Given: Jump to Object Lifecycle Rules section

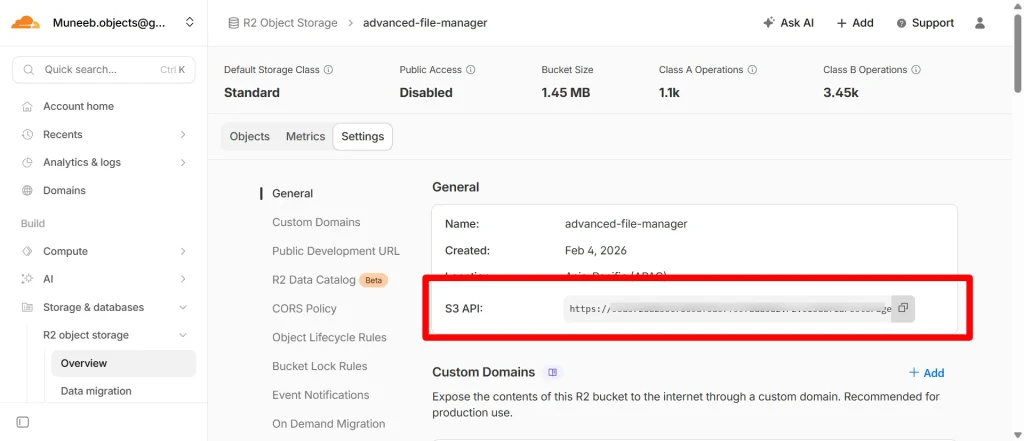Looking at the screenshot, I should (x=329, y=337).
